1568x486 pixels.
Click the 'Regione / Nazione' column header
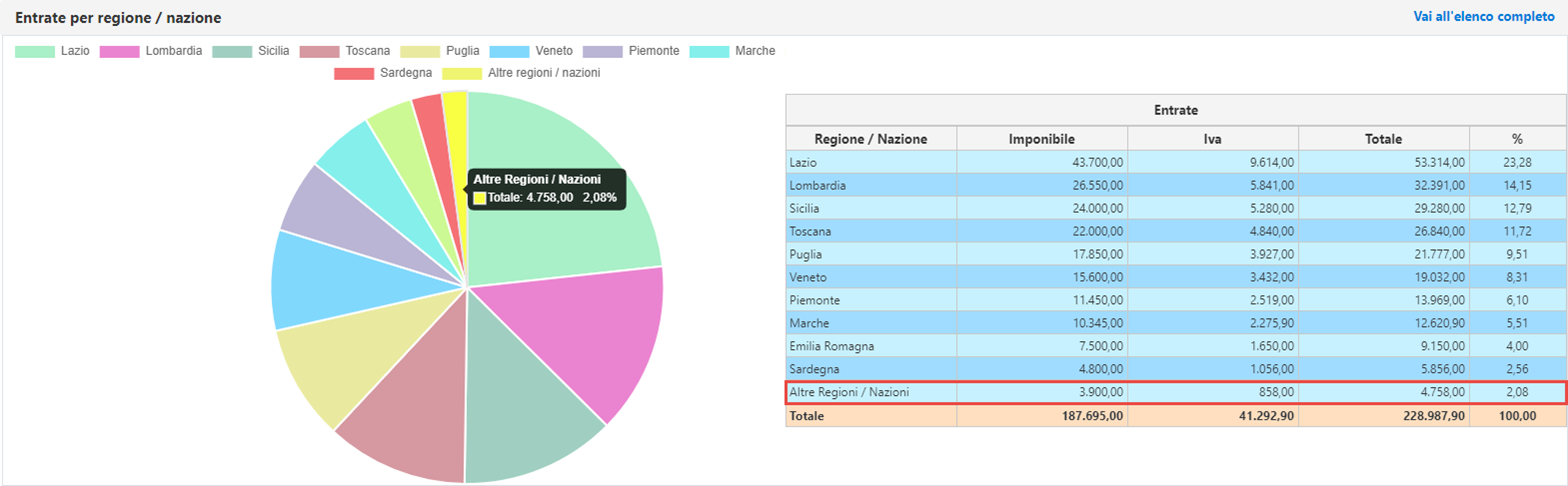[x=871, y=139]
